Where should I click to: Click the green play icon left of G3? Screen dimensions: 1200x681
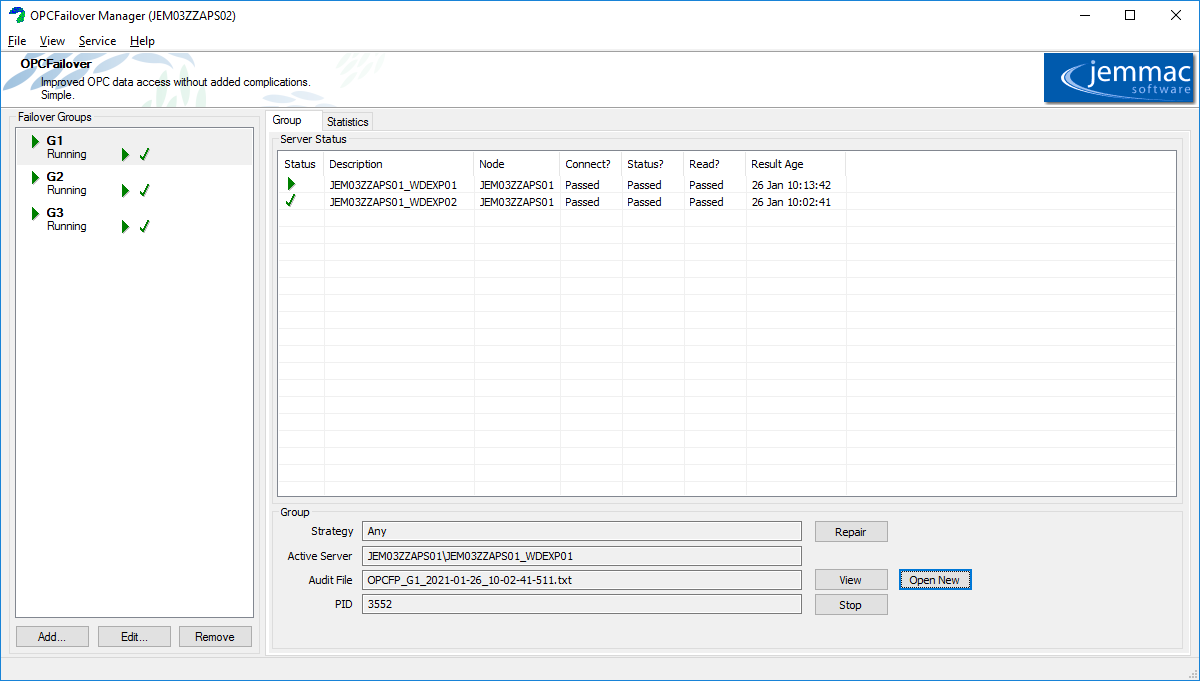35,213
